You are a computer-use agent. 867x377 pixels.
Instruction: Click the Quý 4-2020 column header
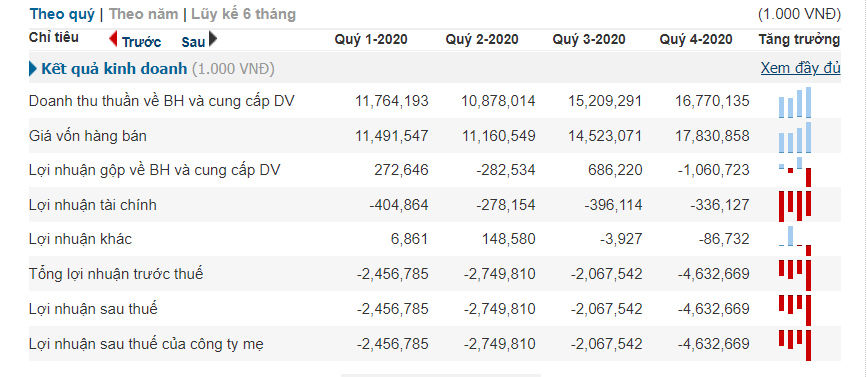pyautogui.click(x=696, y=39)
